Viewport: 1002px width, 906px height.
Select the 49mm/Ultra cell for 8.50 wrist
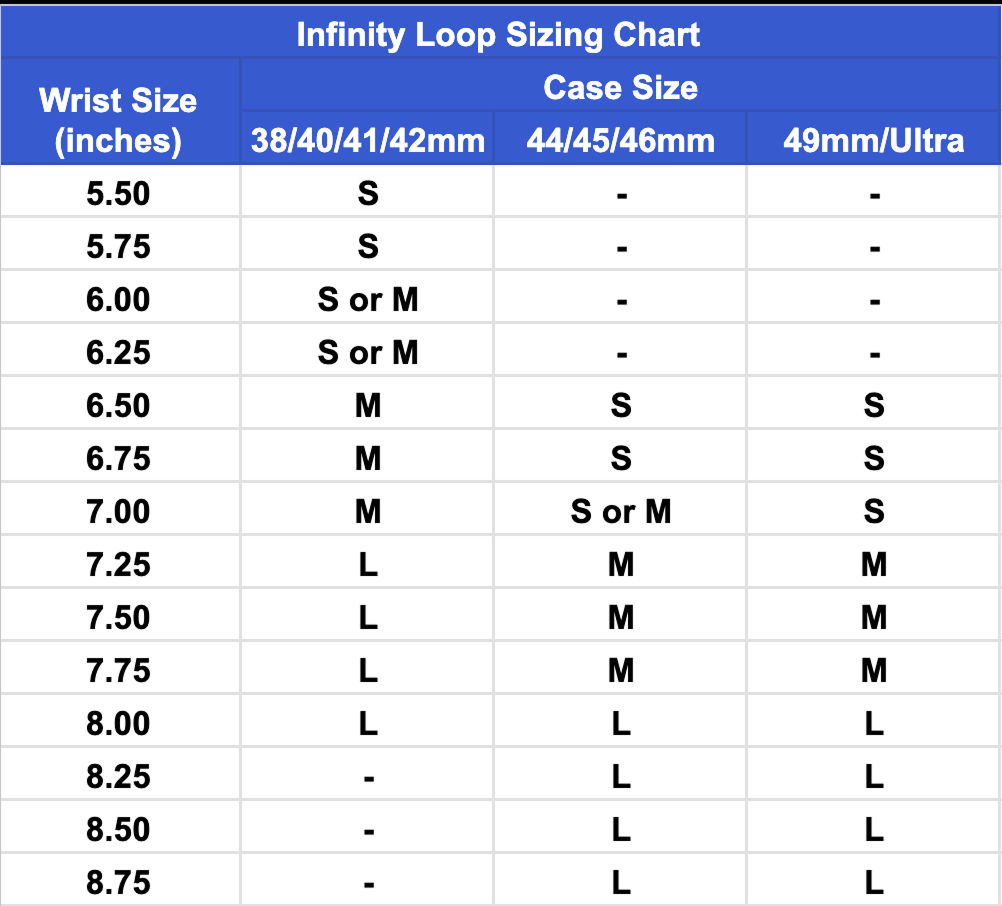873,829
